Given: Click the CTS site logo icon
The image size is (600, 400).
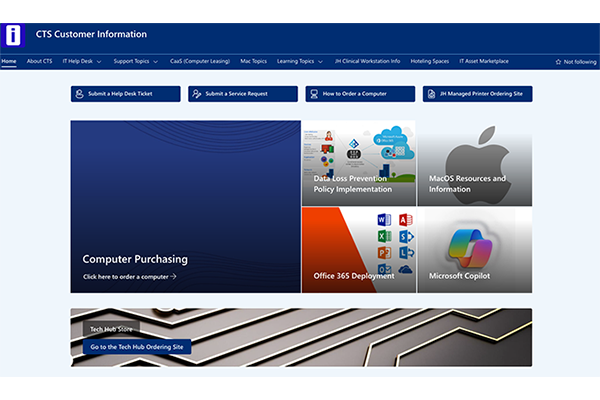Looking at the screenshot, I should [13, 35].
